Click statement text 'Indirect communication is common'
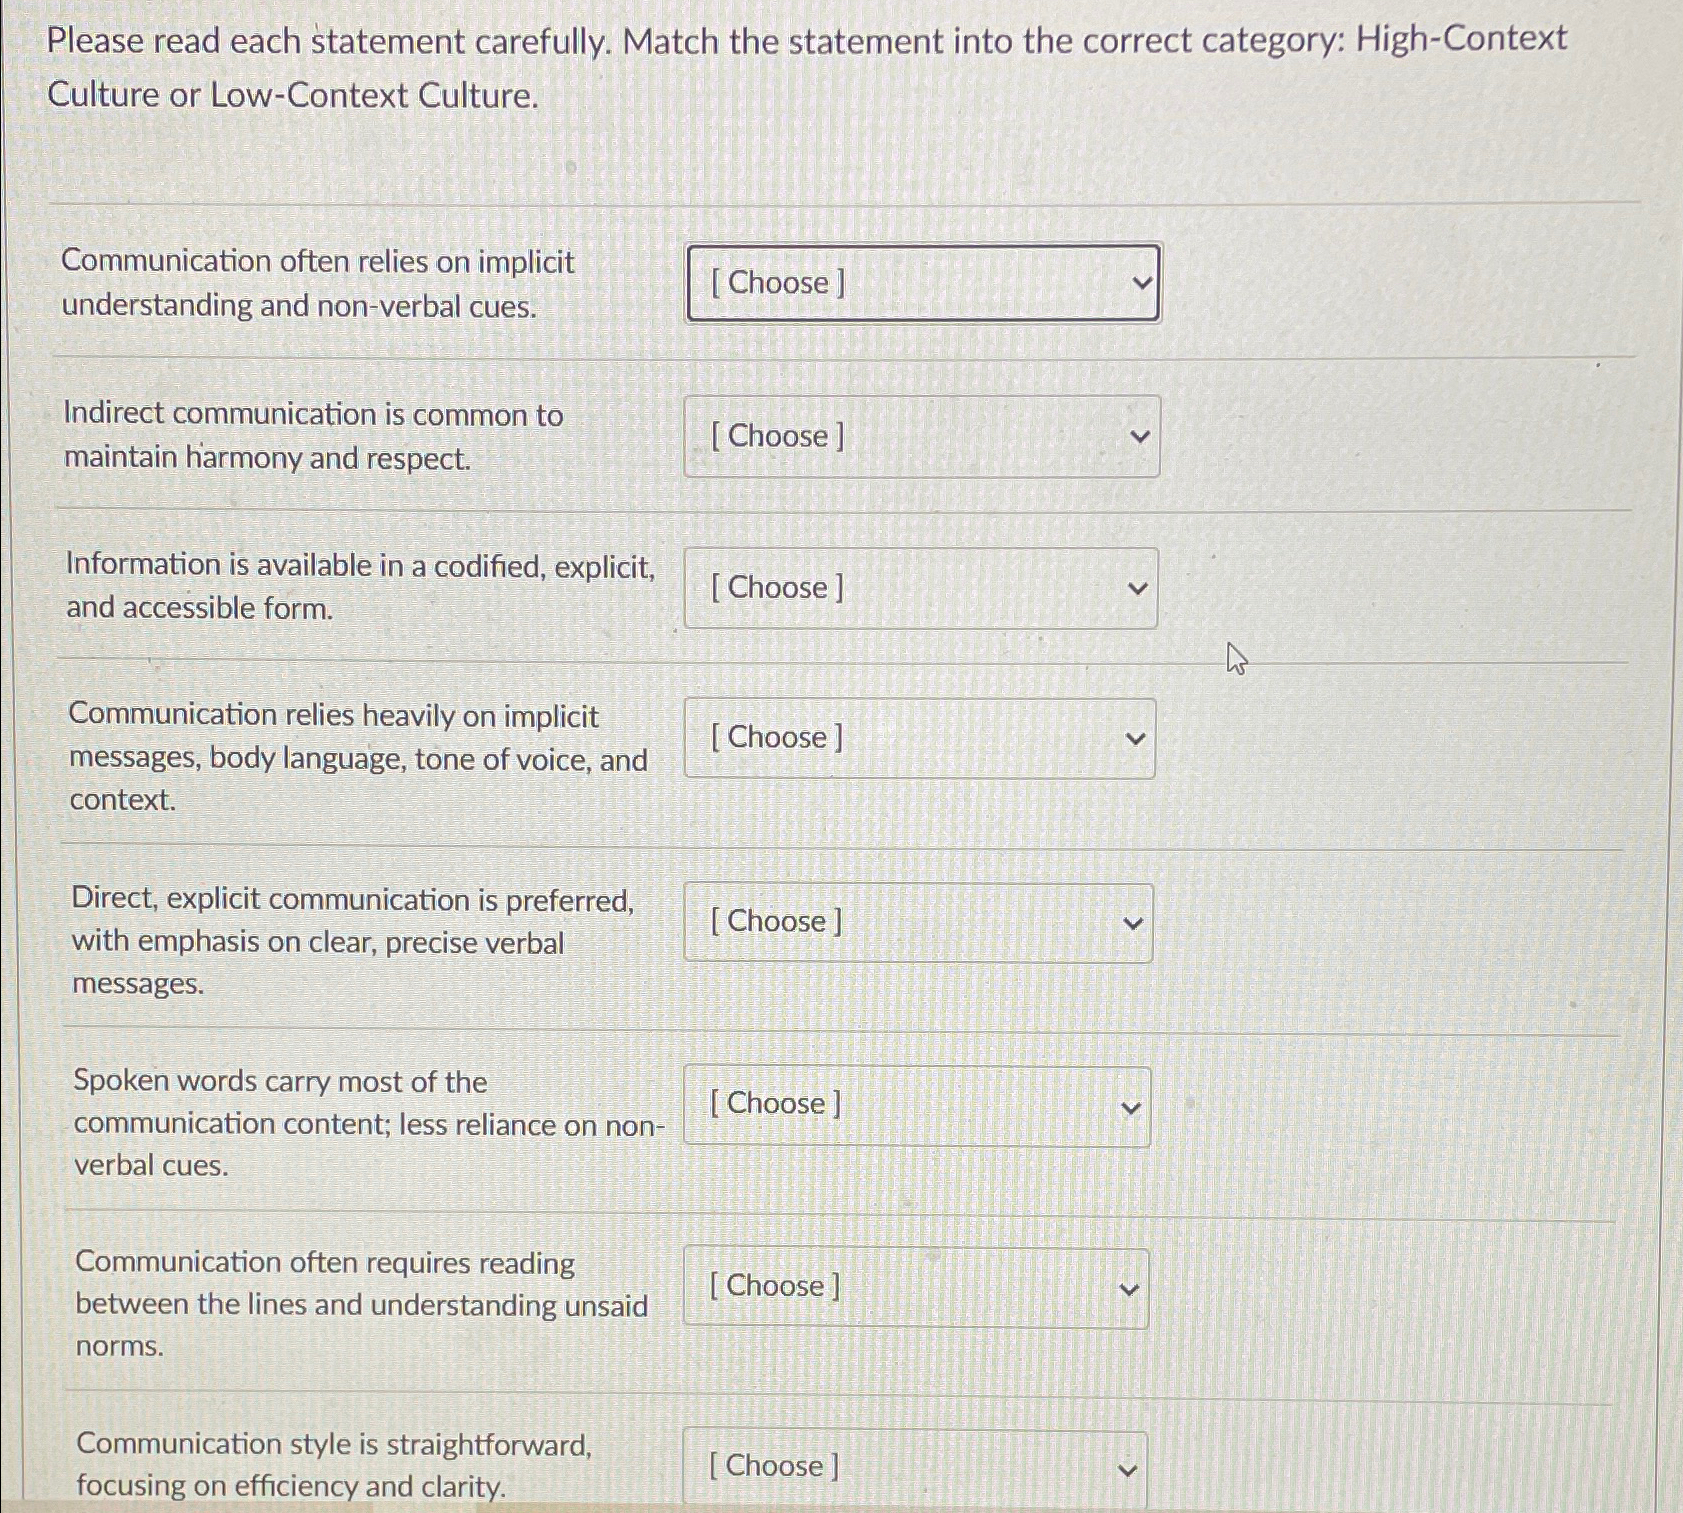Image resolution: width=1683 pixels, height=1513 pixels. (x=313, y=414)
